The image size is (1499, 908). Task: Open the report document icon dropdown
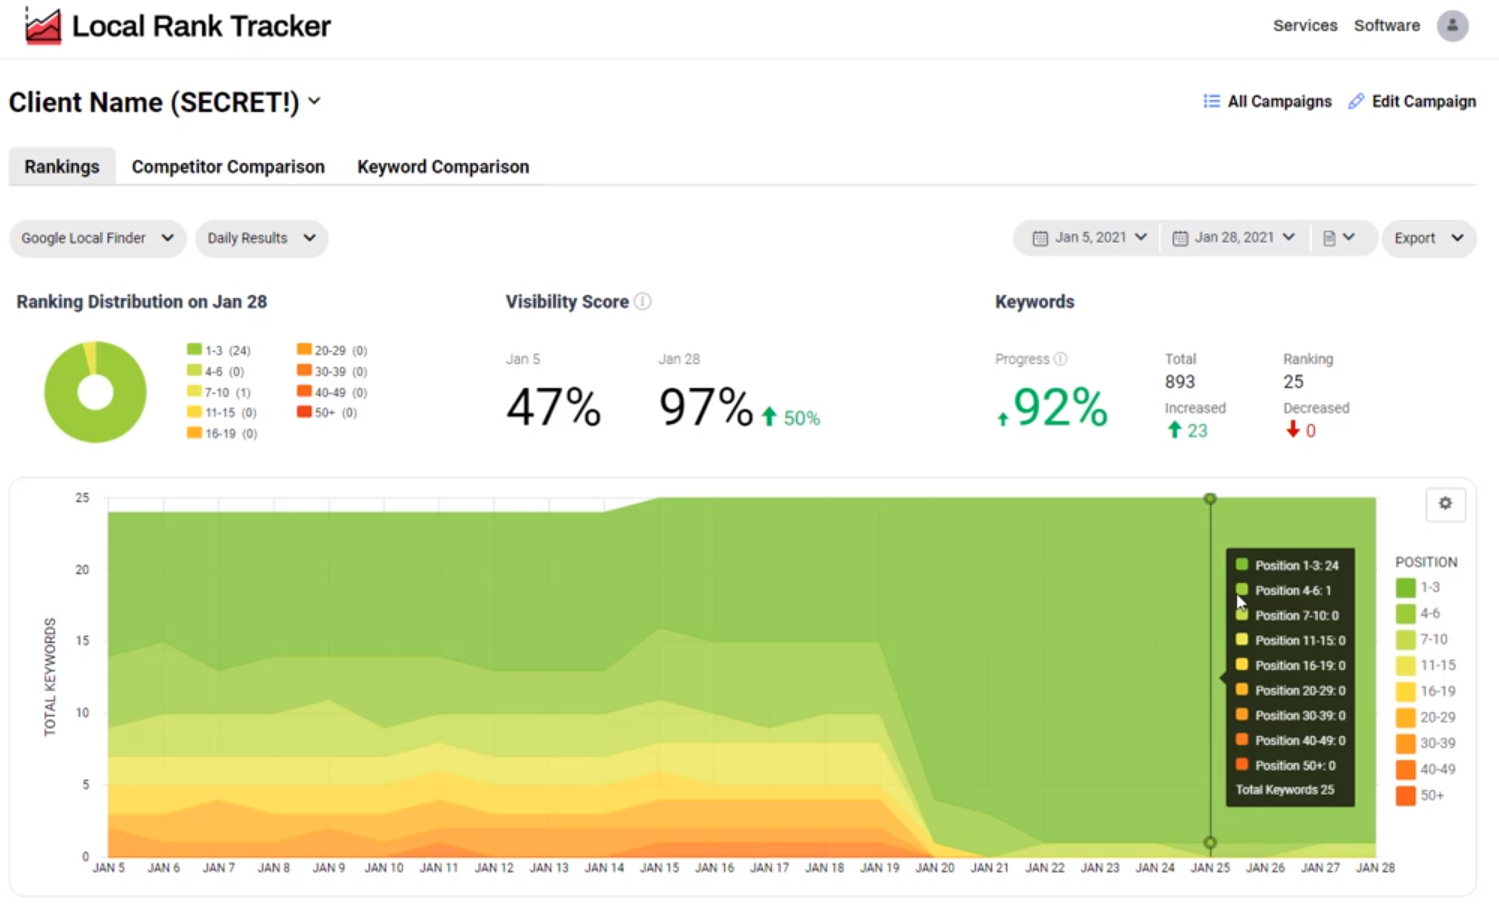tap(1338, 238)
